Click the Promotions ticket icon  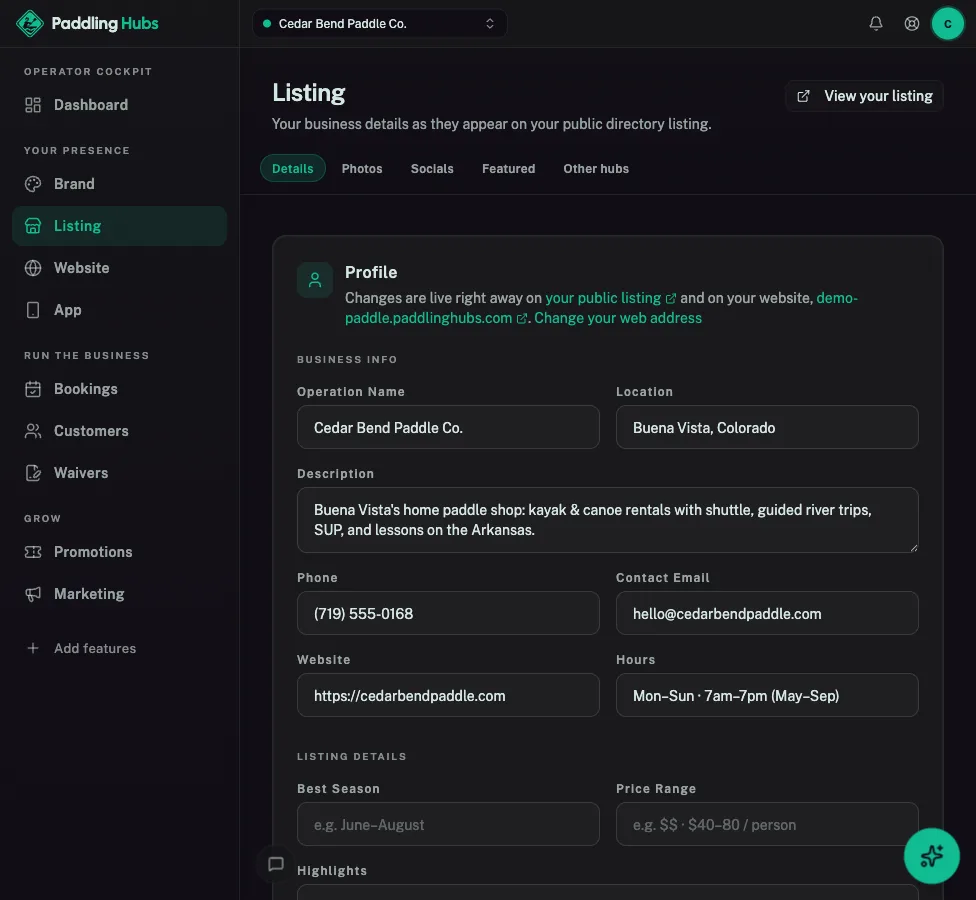pyautogui.click(x=33, y=552)
